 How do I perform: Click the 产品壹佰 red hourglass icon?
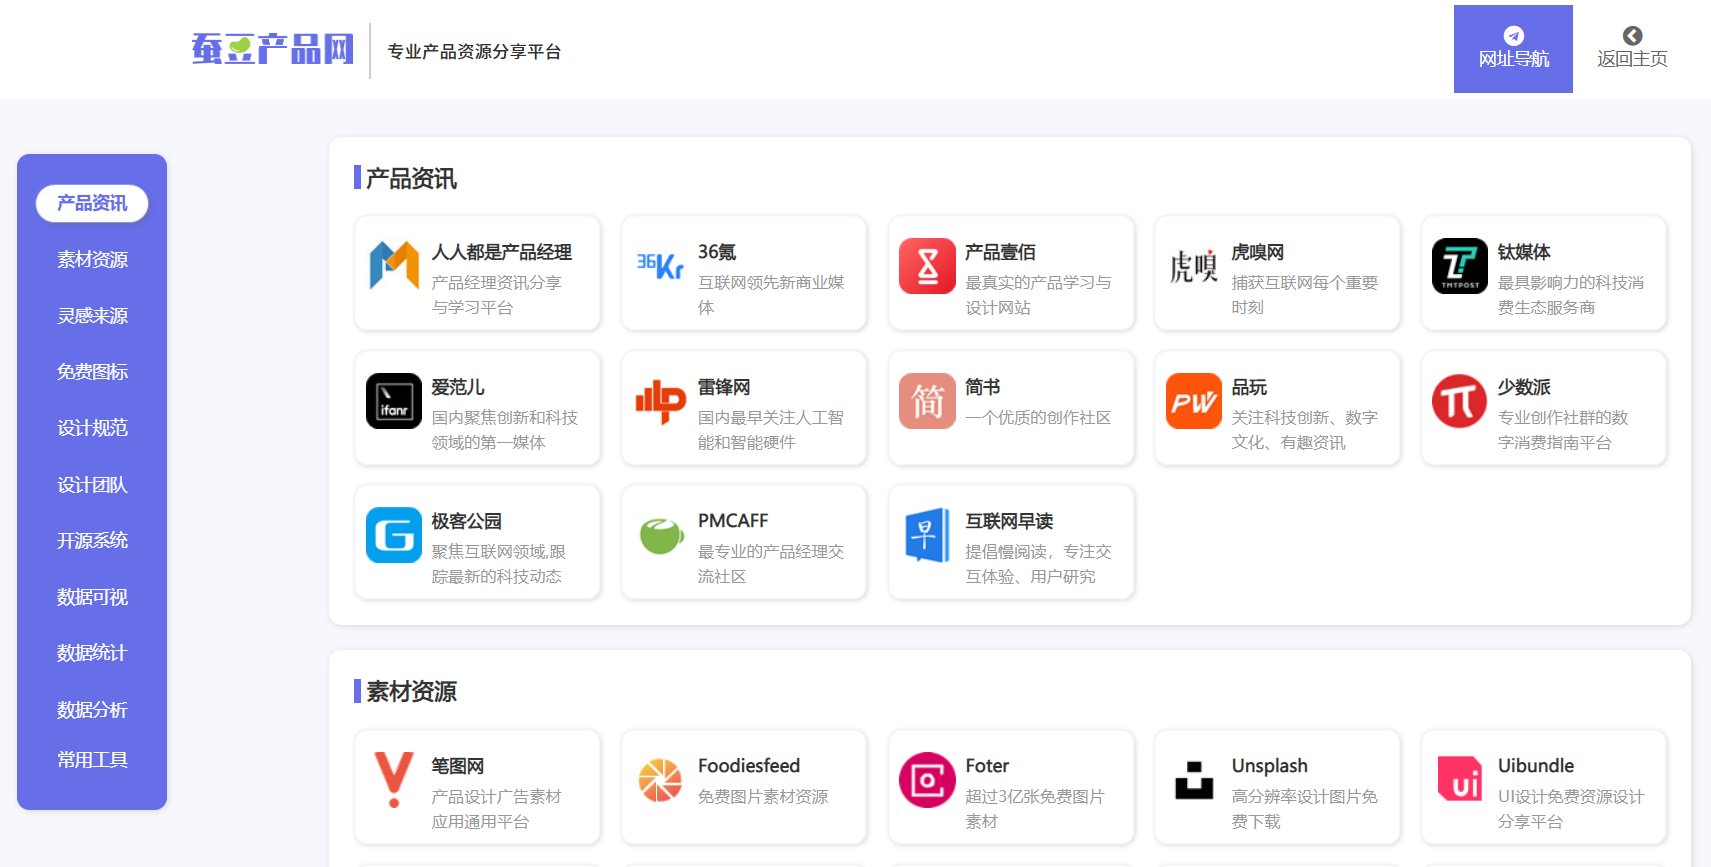927,266
